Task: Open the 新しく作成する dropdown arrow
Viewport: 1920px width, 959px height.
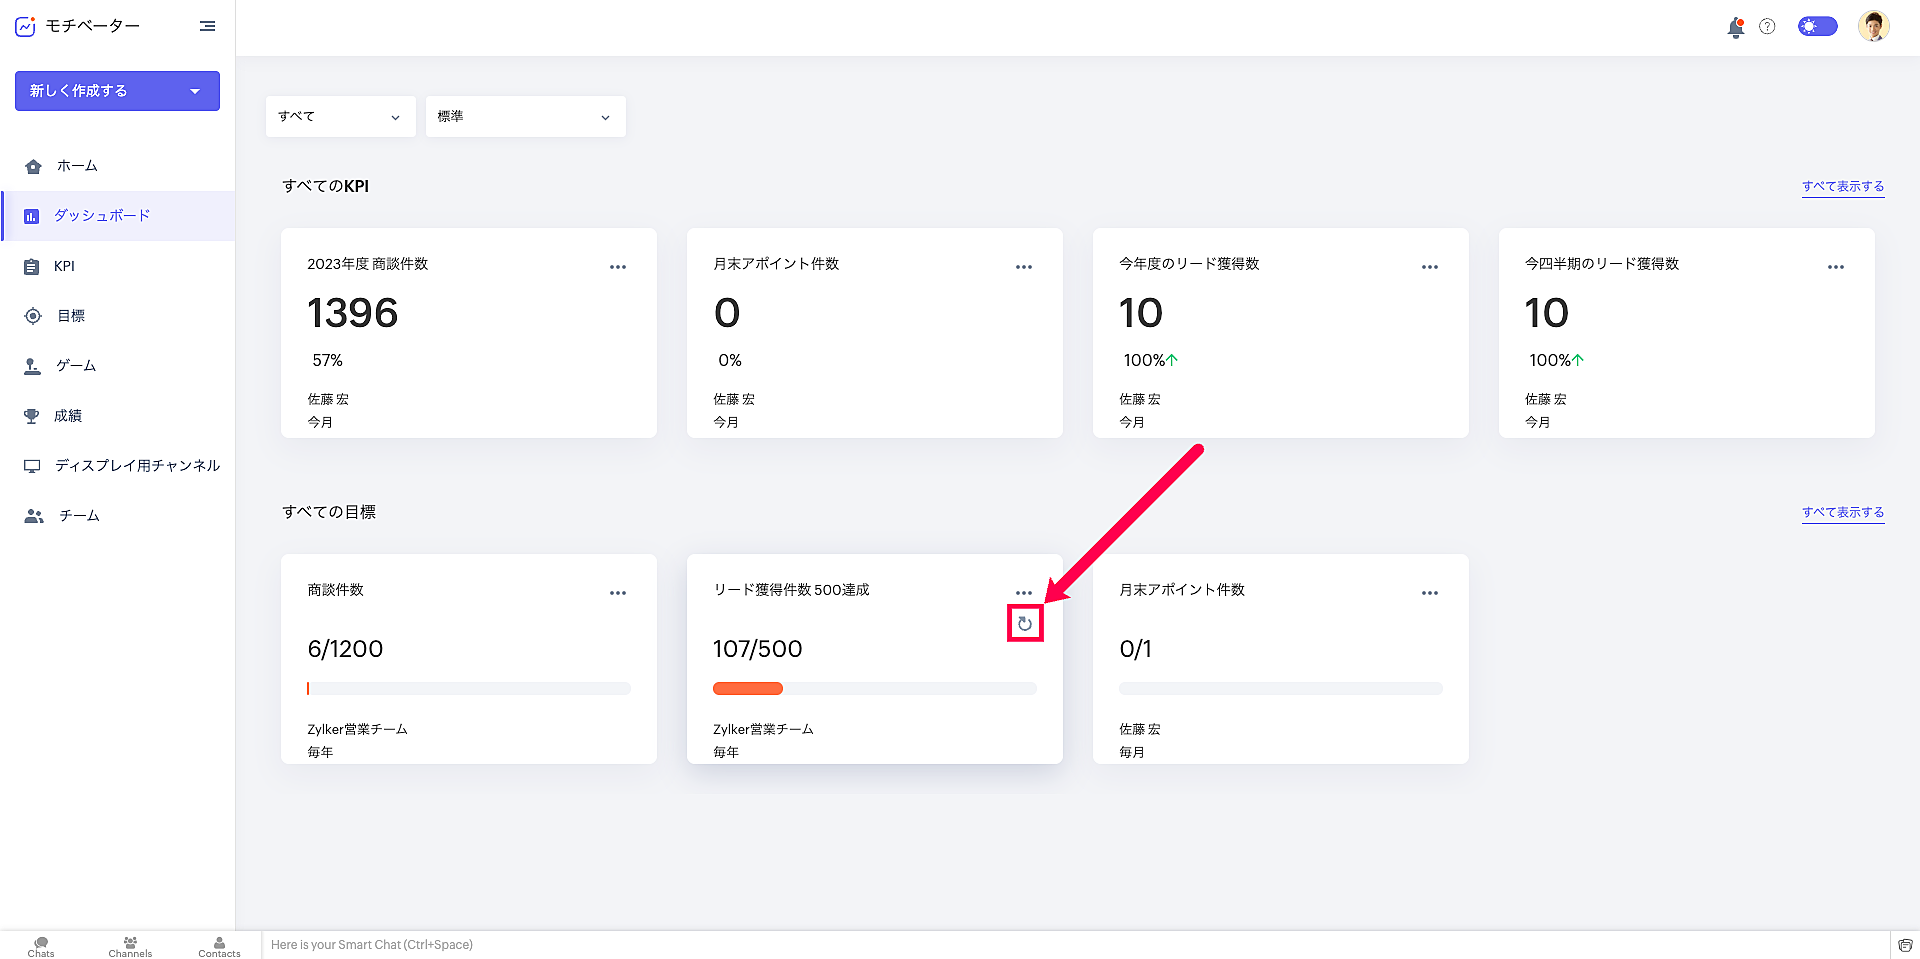Action: [195, 91]
